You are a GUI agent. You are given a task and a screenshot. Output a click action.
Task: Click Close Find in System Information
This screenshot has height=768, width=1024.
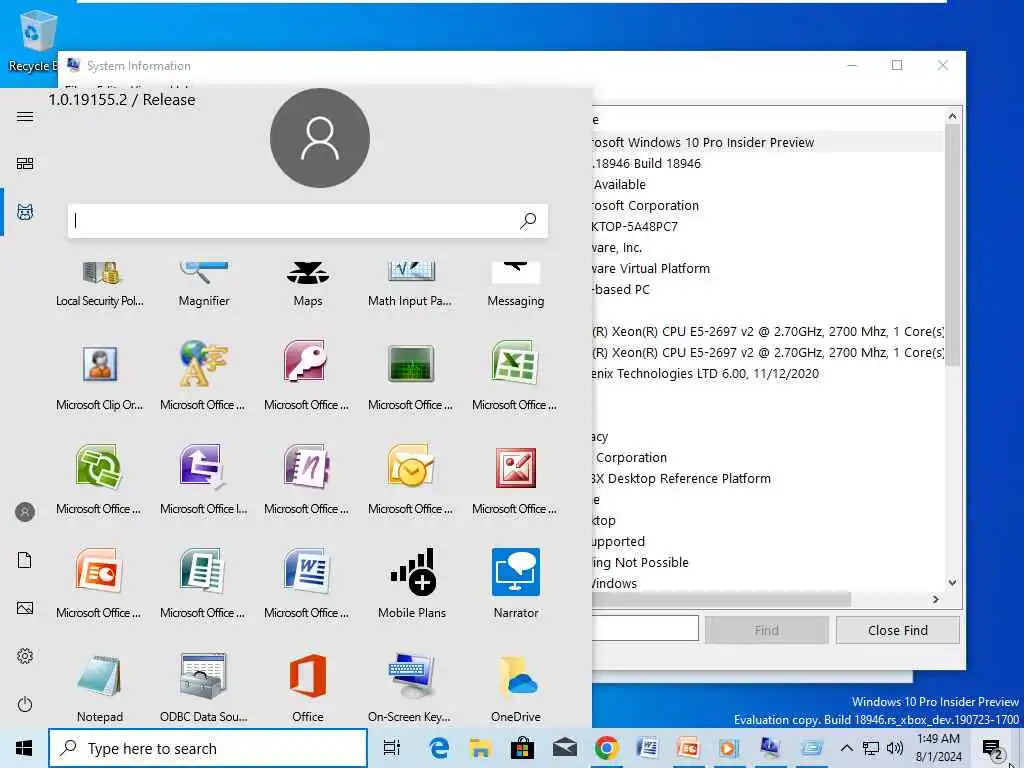(x=897, y=630)
